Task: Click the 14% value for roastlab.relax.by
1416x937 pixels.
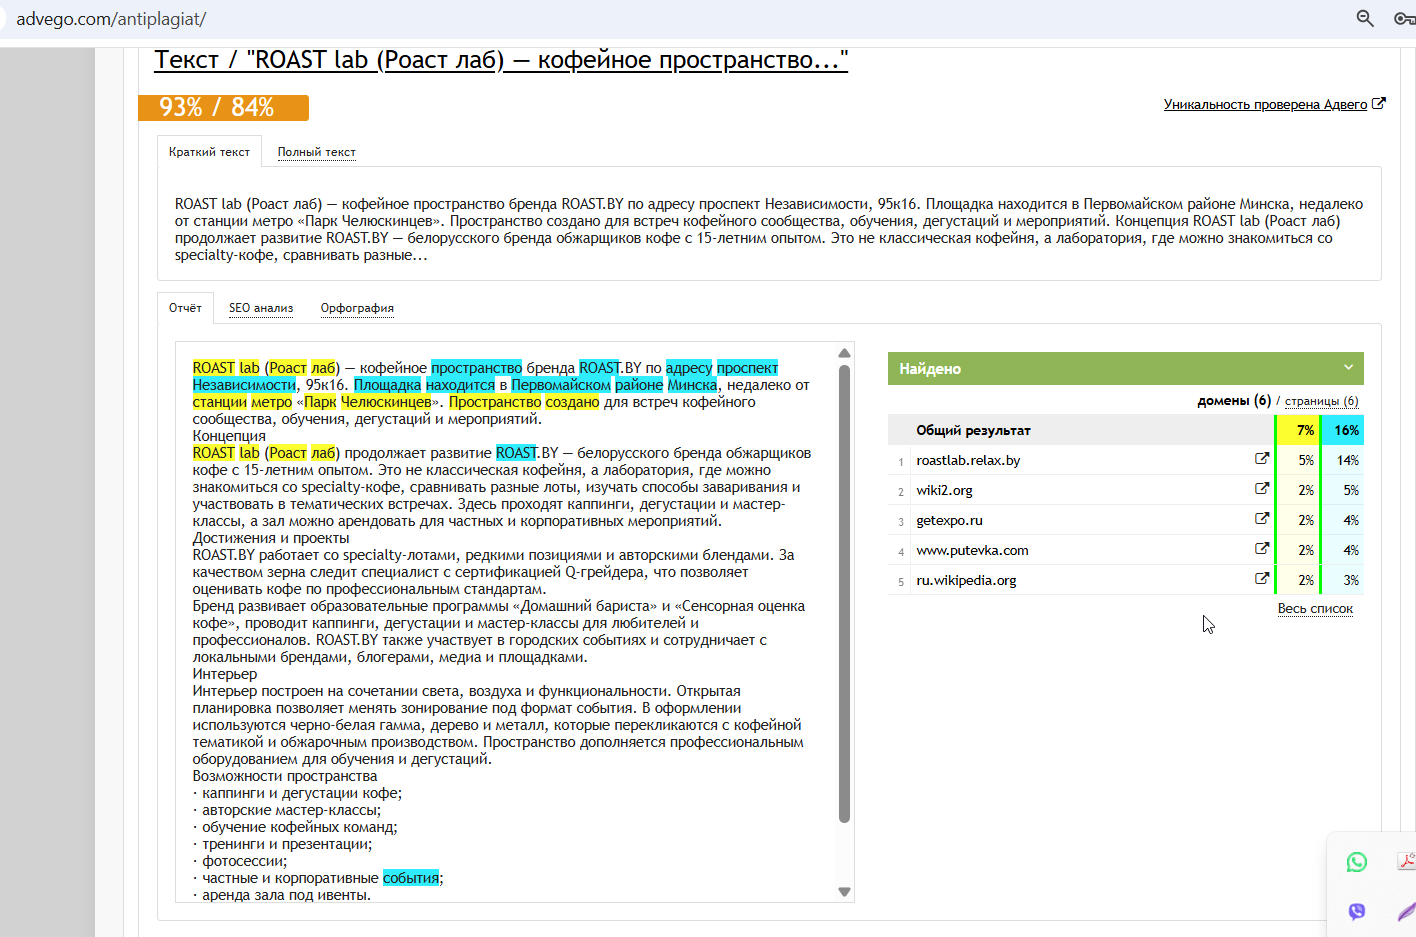Action: (1348, 460)
